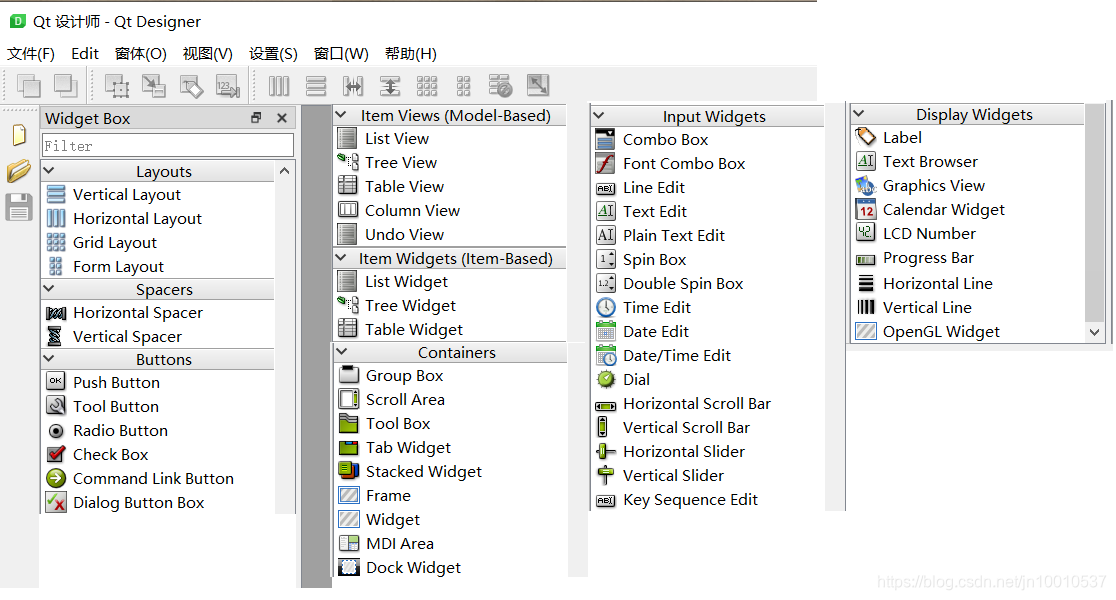1116x600 pixels.
Task: Apply Lay Out Vertically from toolbar
Action: coord(315,86)
